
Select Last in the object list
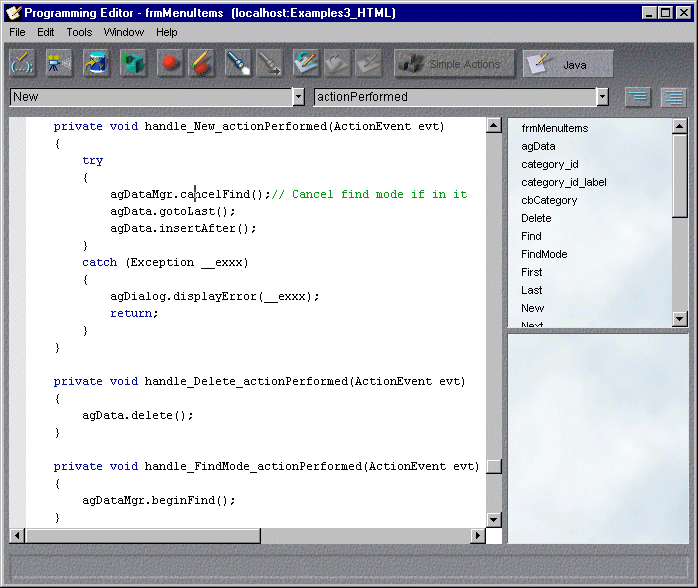[x=532, y=290]
